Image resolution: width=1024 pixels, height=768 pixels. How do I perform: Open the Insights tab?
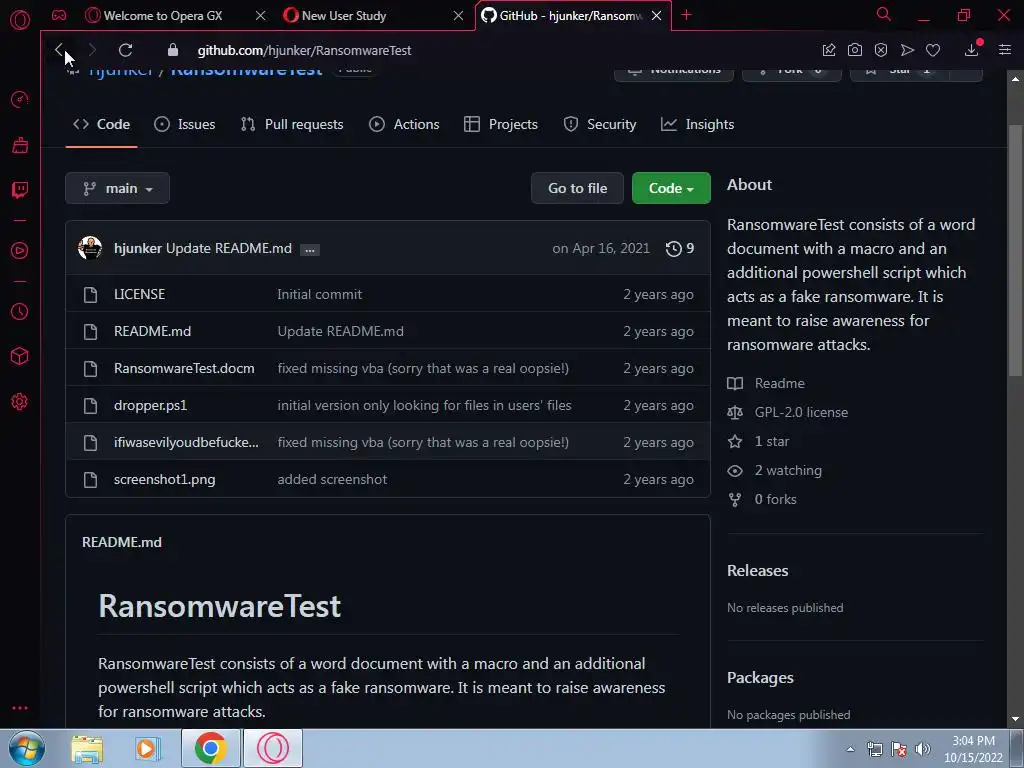pos(697,124)
